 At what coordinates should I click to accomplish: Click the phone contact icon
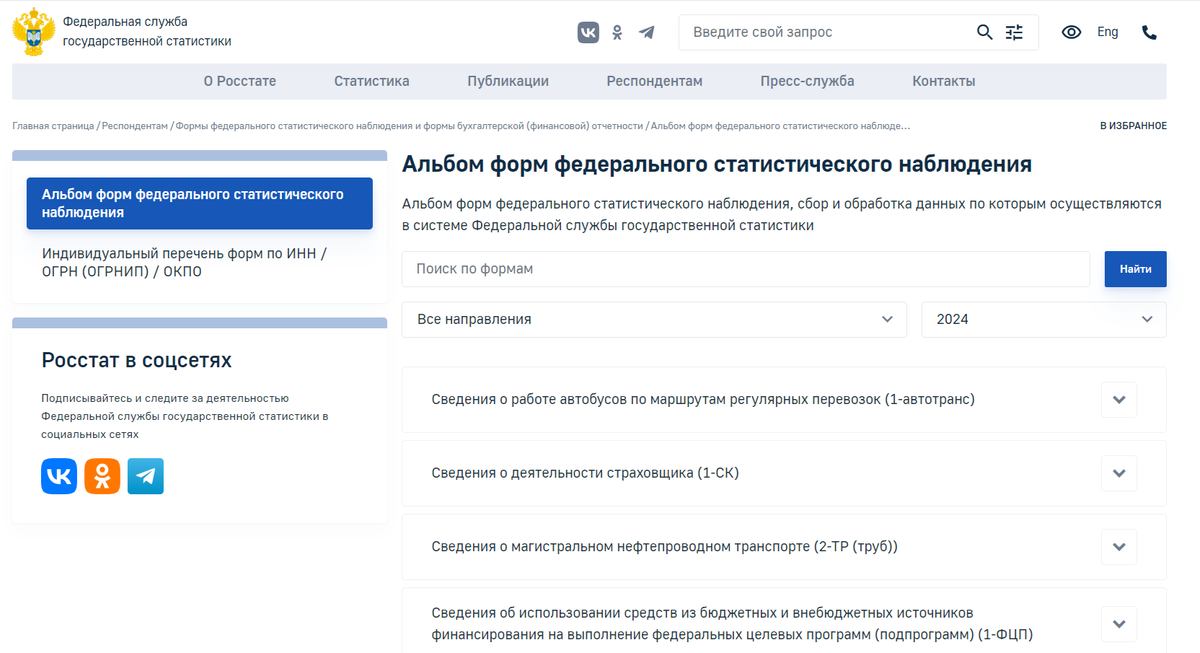(x=1149, y=32)
